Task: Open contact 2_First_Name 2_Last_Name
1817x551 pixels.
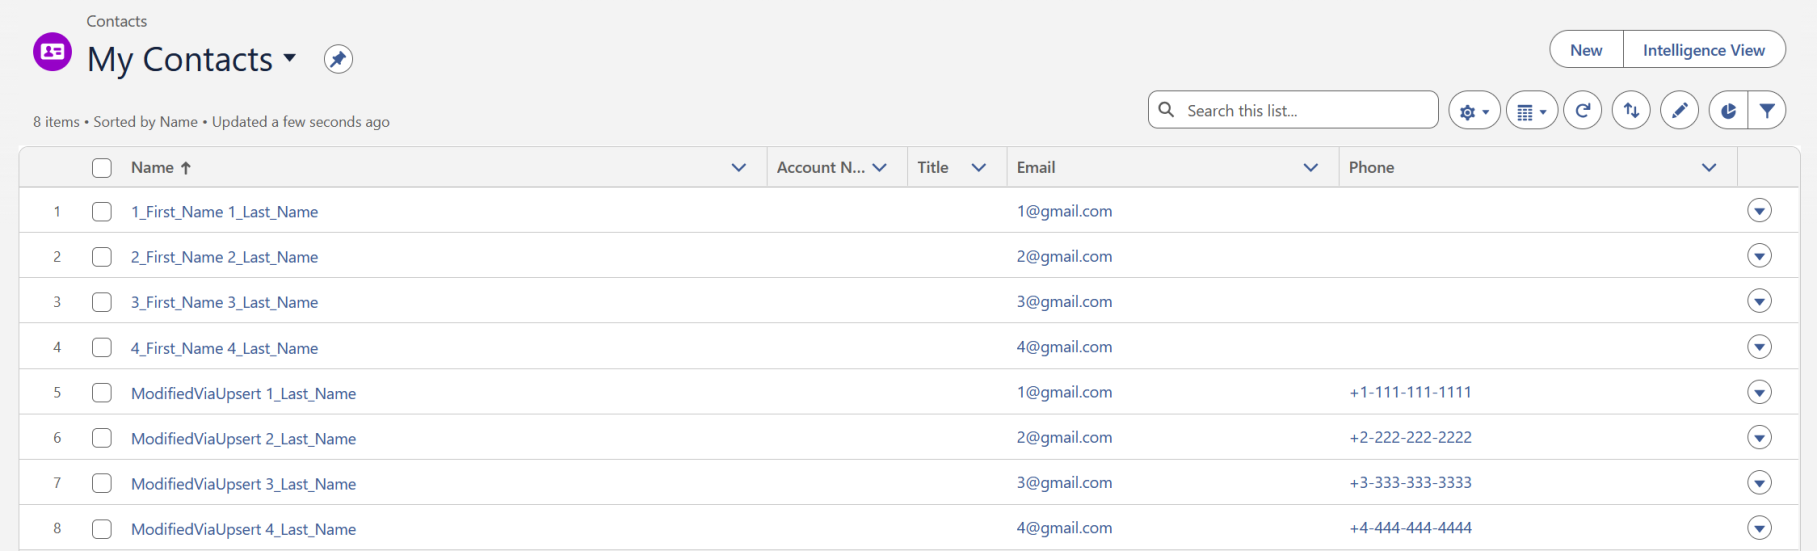Action: [x=224, y=257]
